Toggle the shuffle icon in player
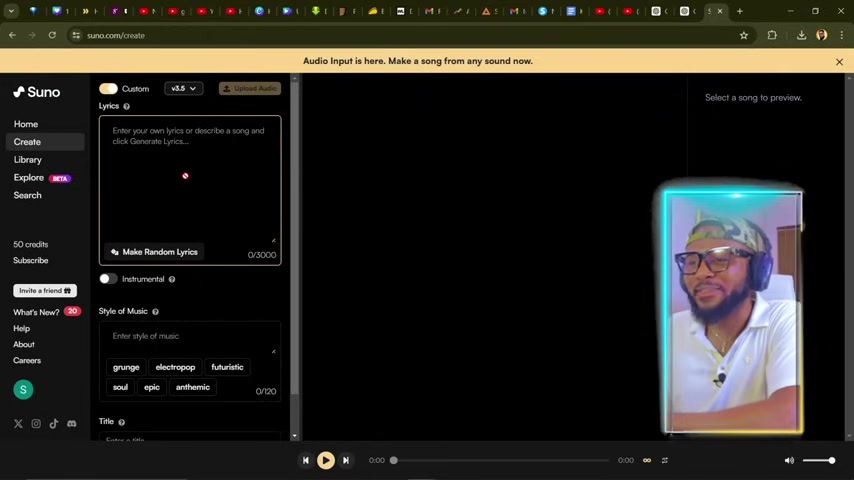Viewport: 854px width, 480px height. coord(665,460)
